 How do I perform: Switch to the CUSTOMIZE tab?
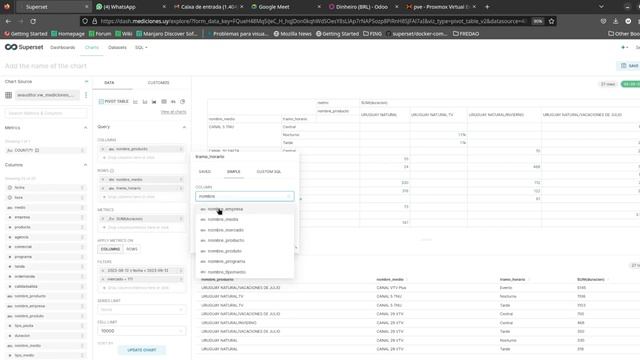click(x=158, y=82)
